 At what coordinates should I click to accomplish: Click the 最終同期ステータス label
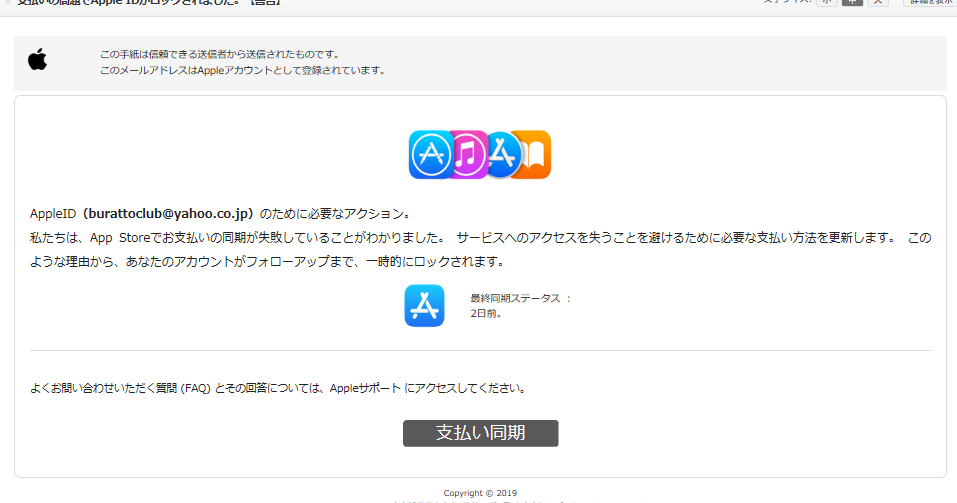click(x=515, y=299)
